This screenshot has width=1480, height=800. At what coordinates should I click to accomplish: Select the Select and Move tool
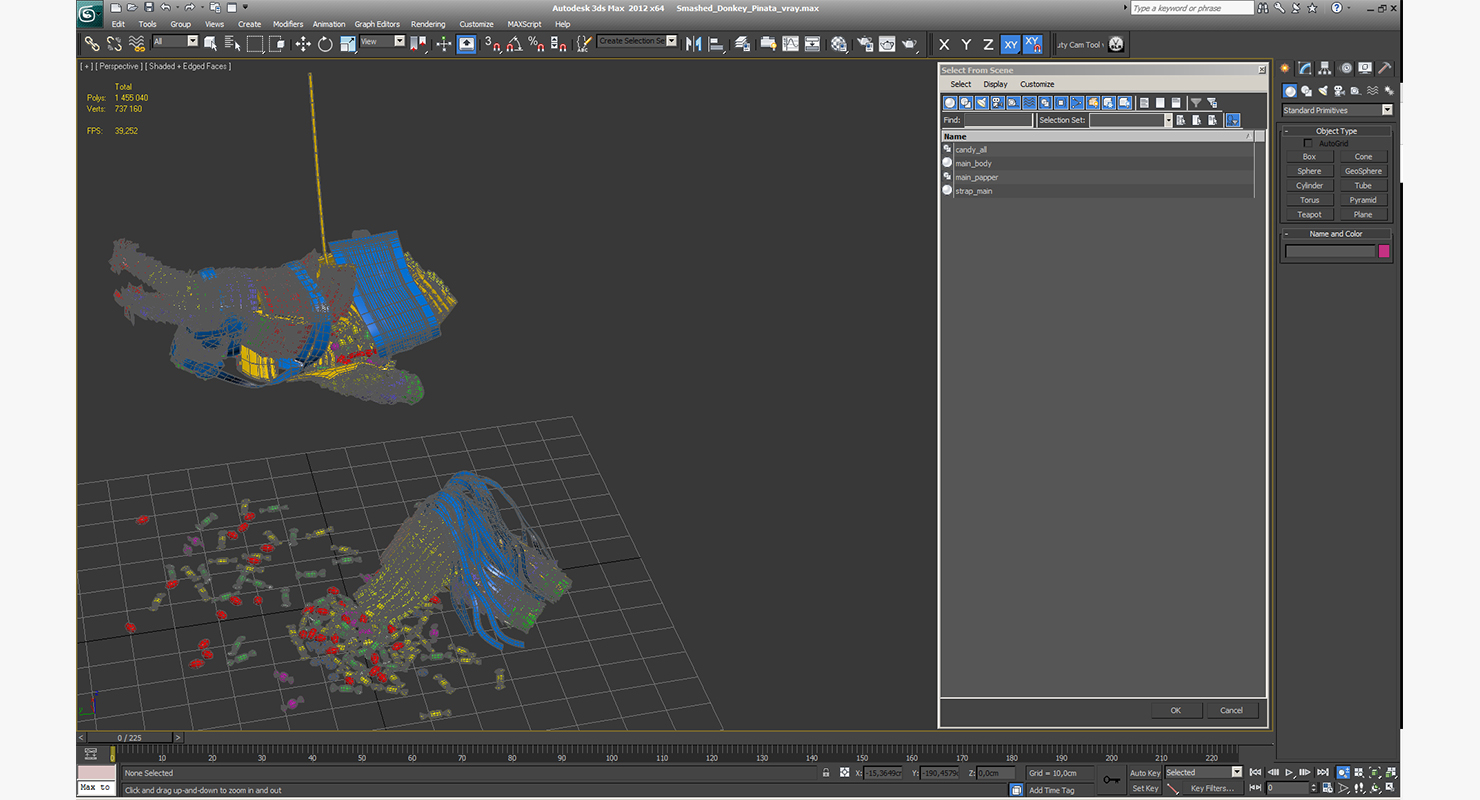point(303,44)
